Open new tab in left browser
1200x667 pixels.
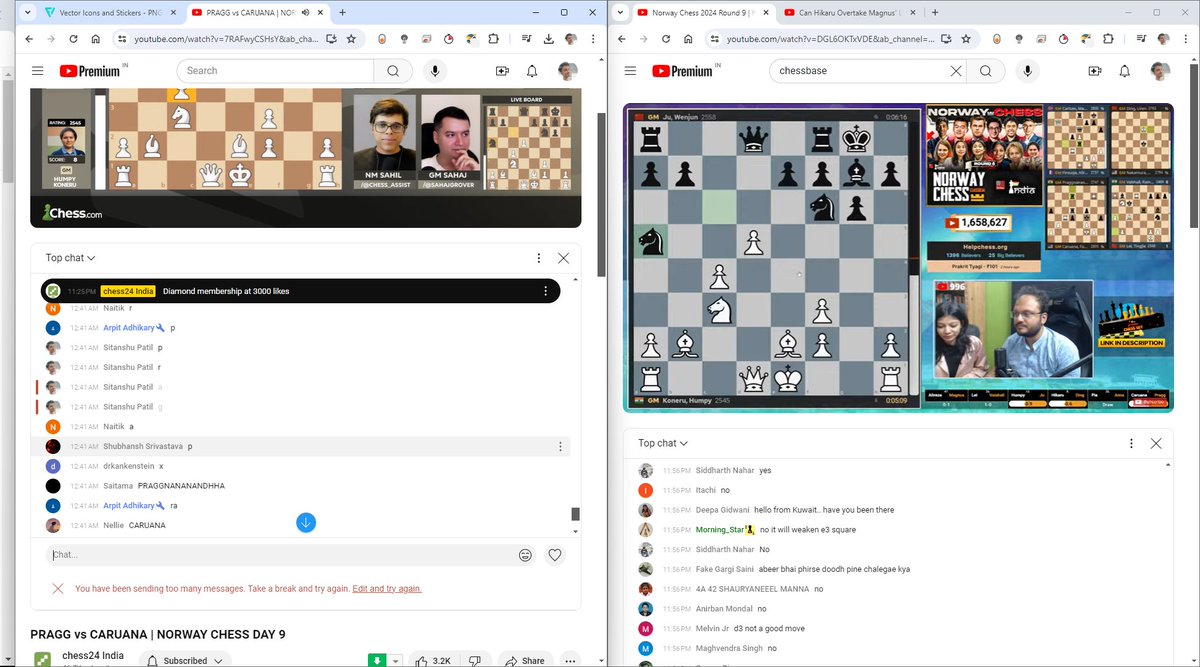click(343, 13)
